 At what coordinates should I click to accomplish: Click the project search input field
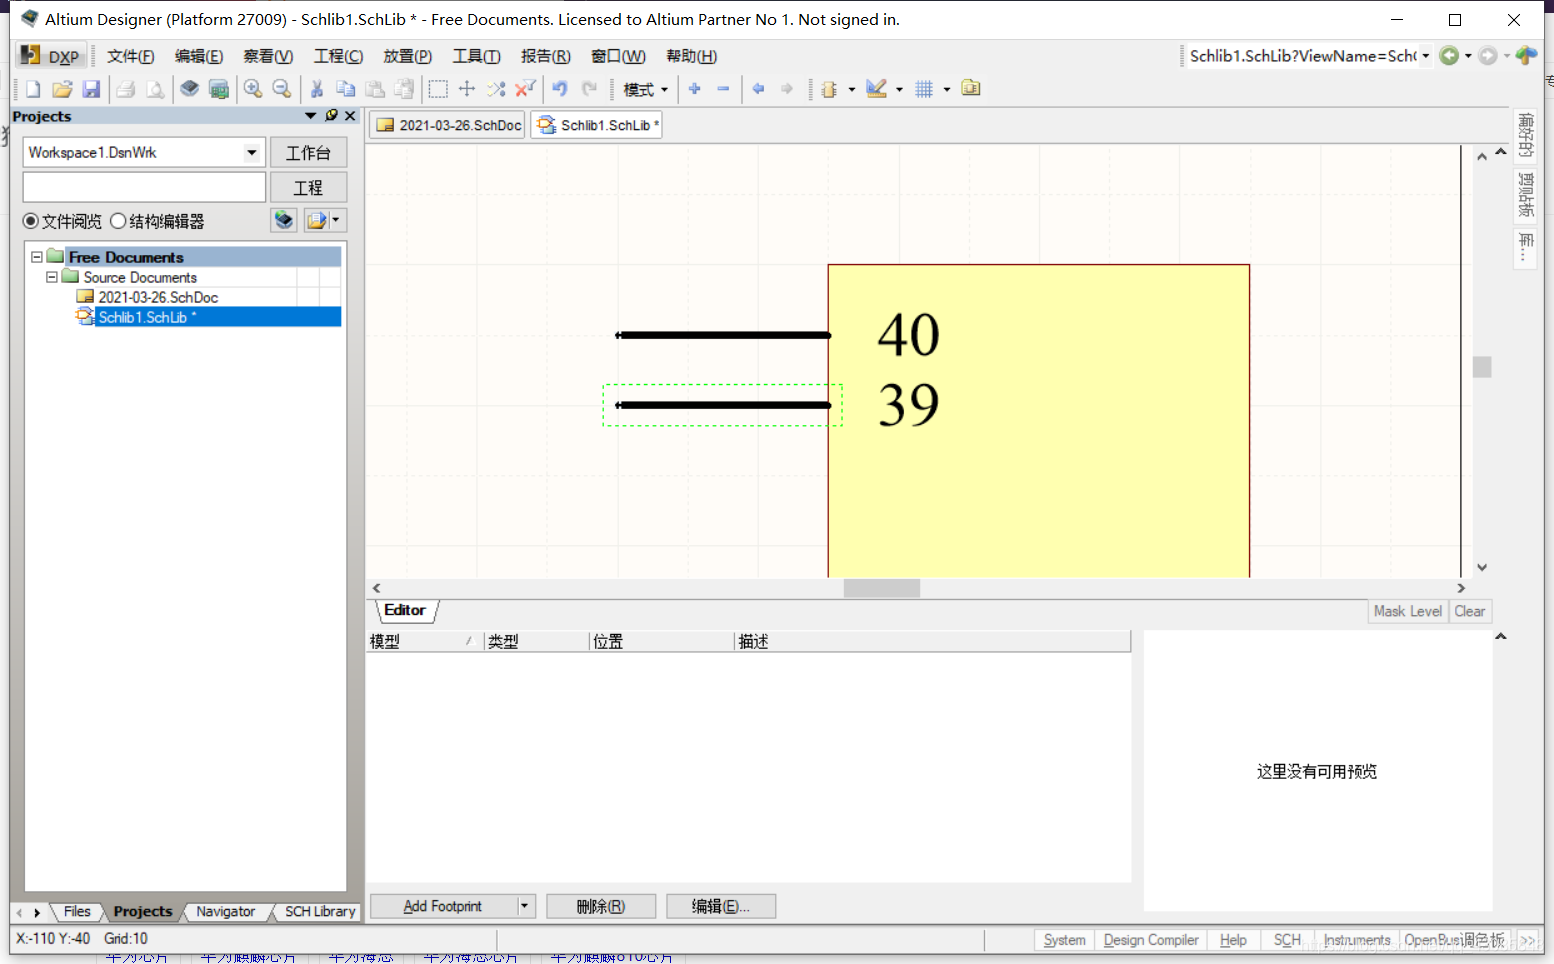tap(144, 187)
